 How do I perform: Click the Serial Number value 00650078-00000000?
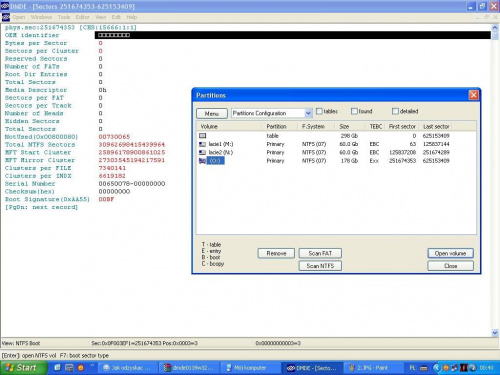click(132, 184)
